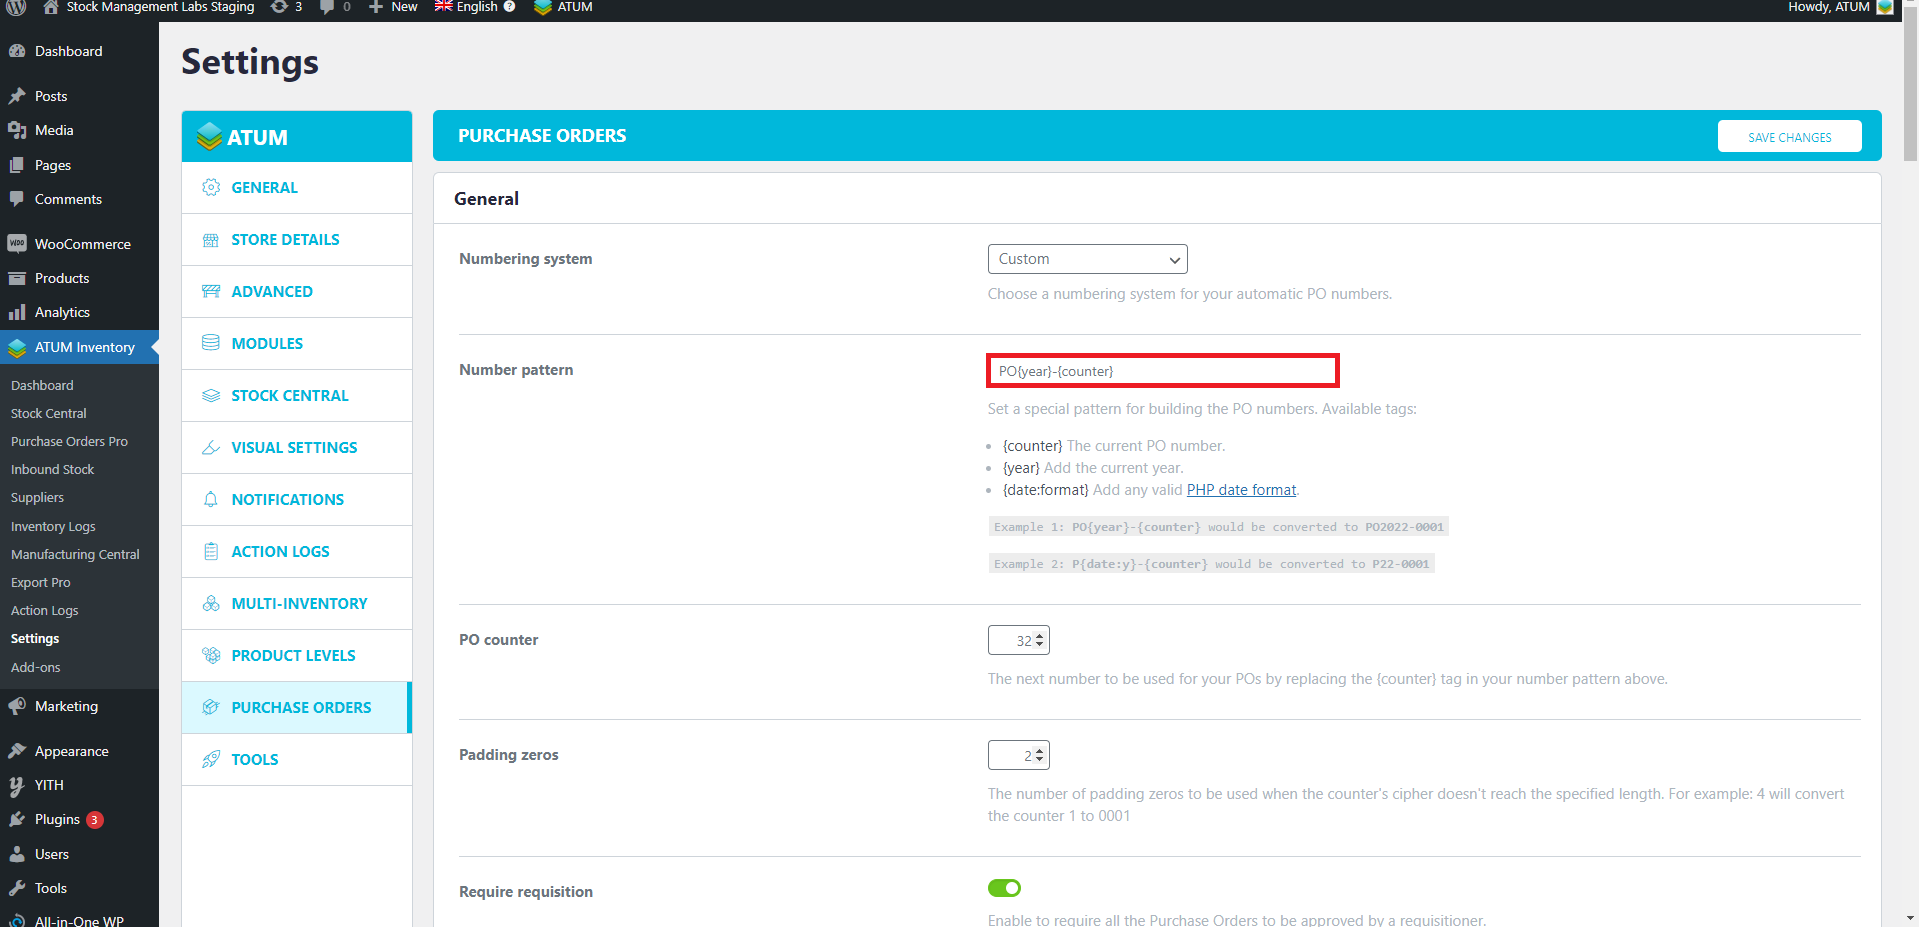The height and width of the screenshot is (927, 1919).
Task: Open the site home icon
Action: [x=51, y=7]
